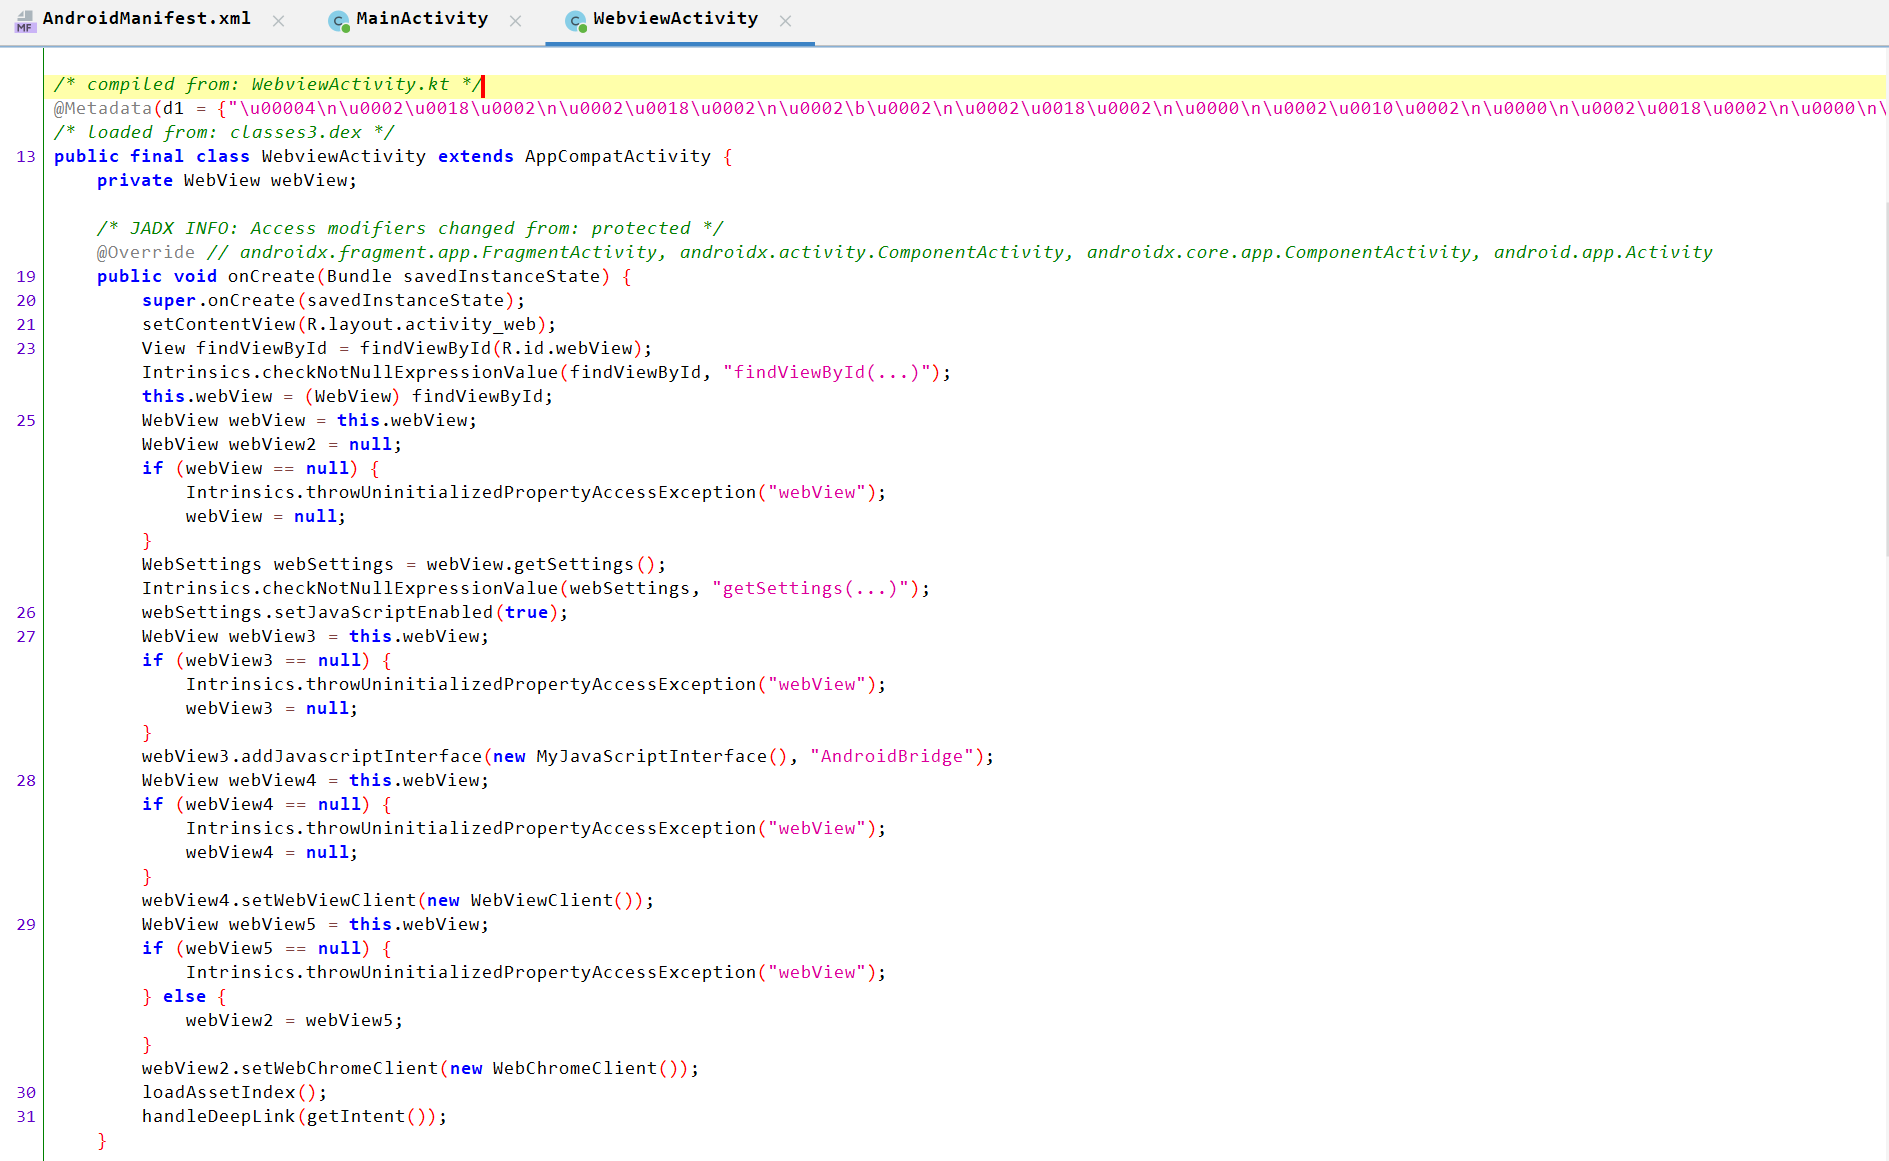Image resolution: width=1889 pixels, height=1161 pixels.
Task: Click the class icon on MainActivity tab
Action: coord(337,20)
